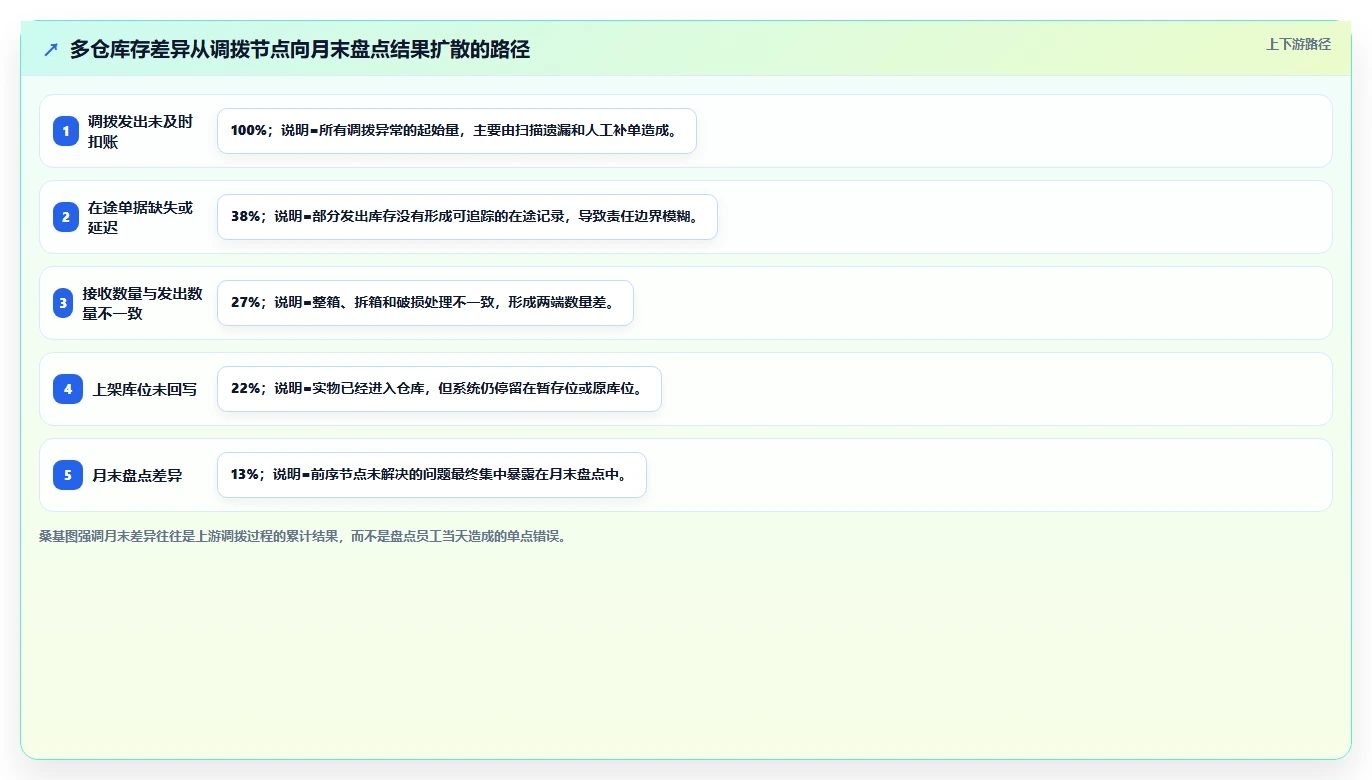Open the 13% description box

(x=432, y=475)
